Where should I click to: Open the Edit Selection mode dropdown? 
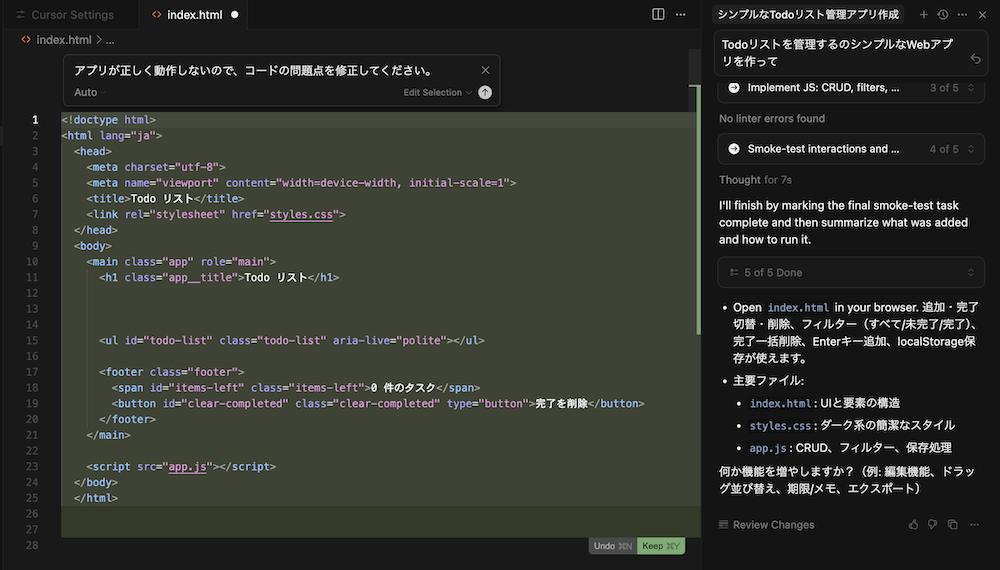438,92
